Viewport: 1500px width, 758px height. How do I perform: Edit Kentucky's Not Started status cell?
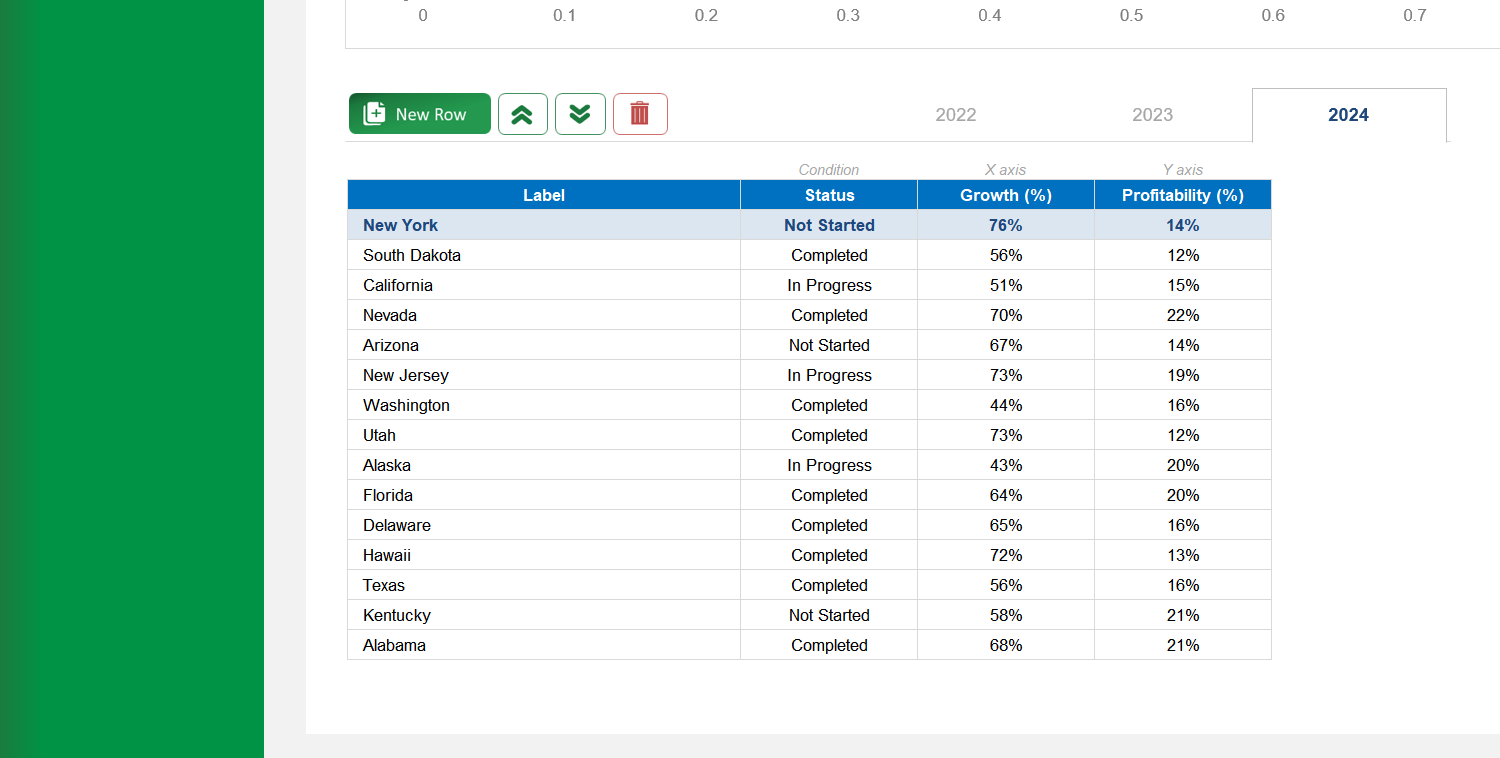[x=828, y=615]
